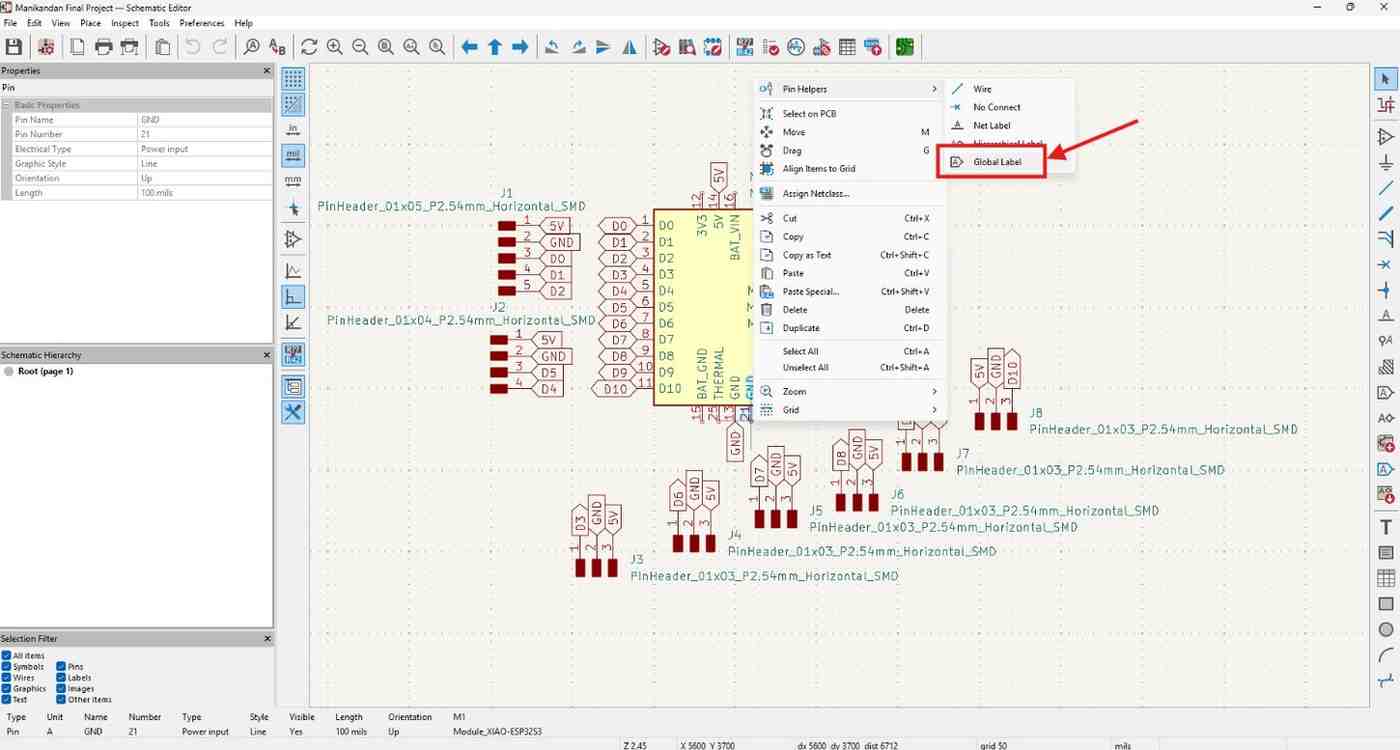The width and height of the screenshot is (1400, 750).
Task: Switch units to millimeters
Action: (x=293, y=181)
